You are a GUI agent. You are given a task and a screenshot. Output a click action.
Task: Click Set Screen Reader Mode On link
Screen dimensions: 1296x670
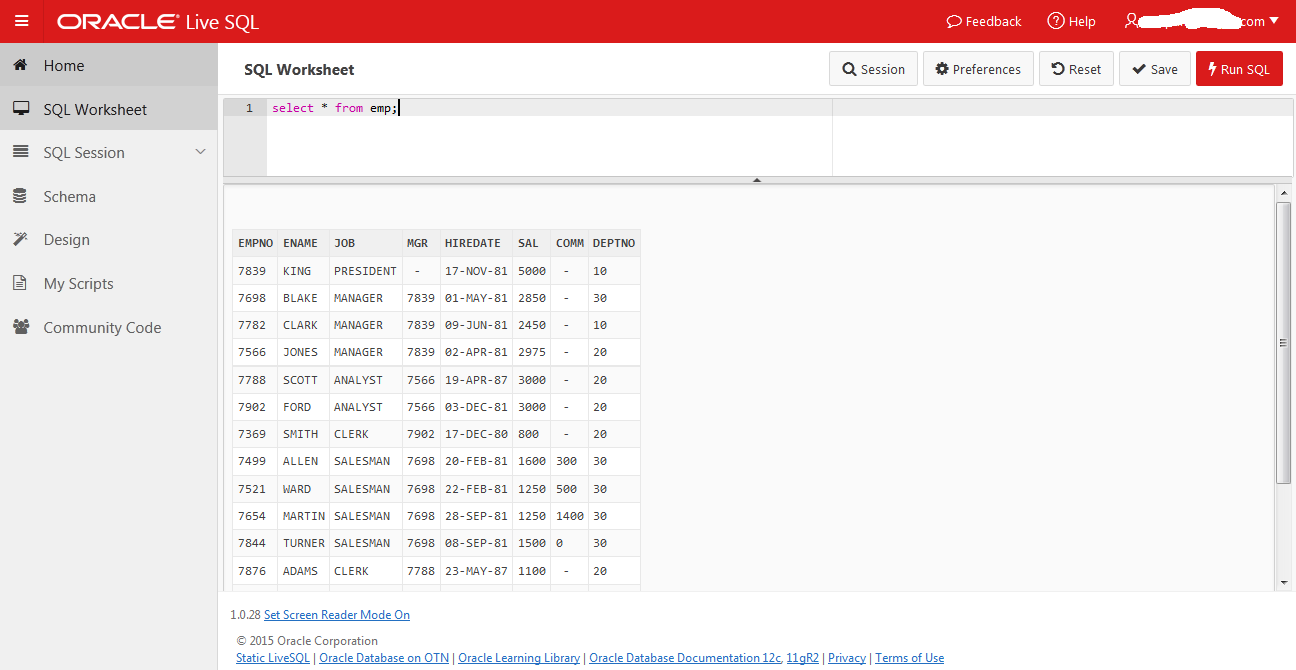coord(337,615)
